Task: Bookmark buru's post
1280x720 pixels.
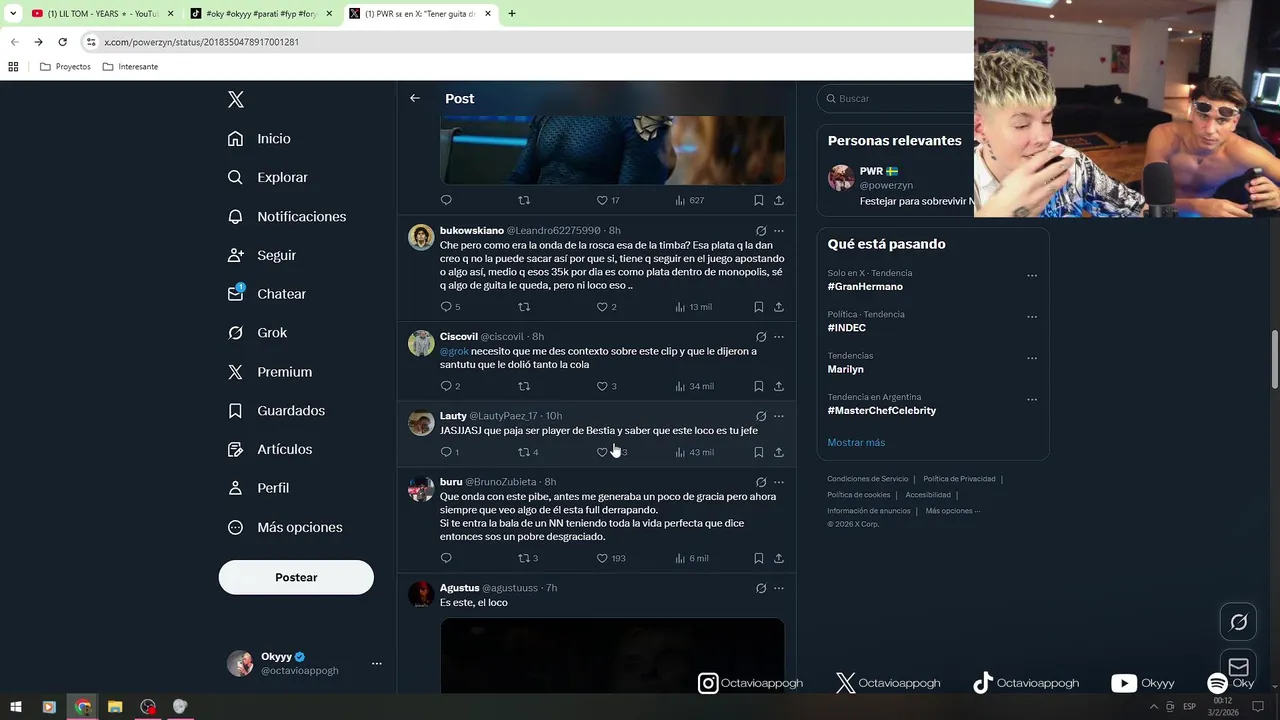Action: pyautogui.click(x=759, y=558)
